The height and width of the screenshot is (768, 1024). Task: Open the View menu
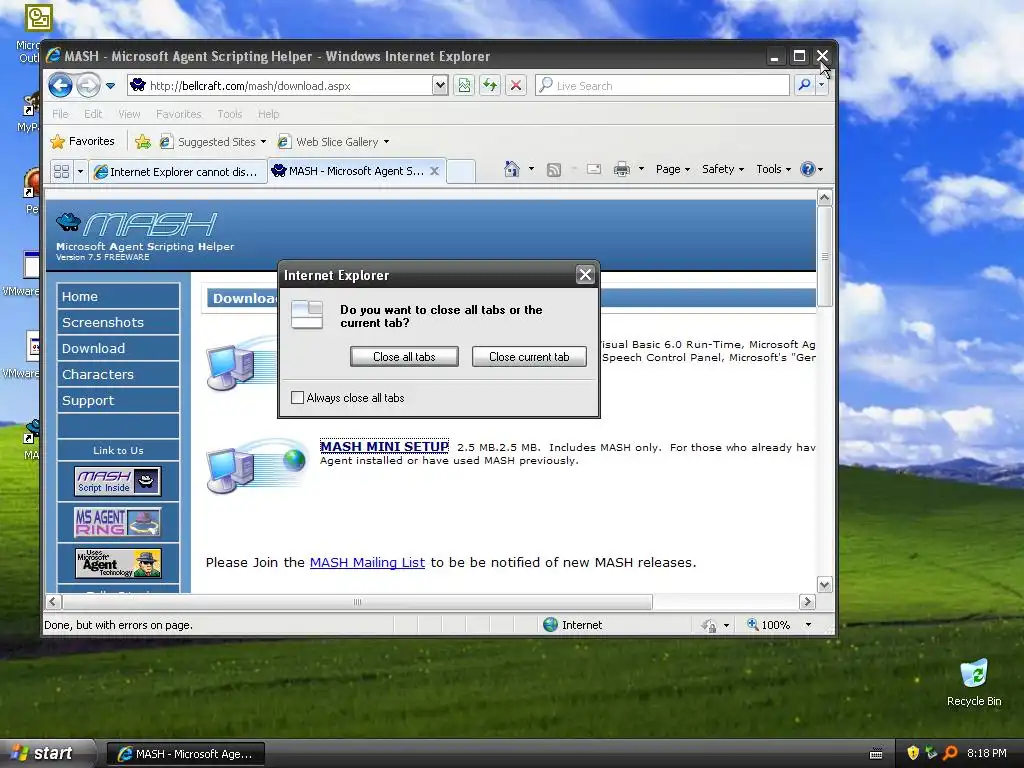tap(129, 114)
